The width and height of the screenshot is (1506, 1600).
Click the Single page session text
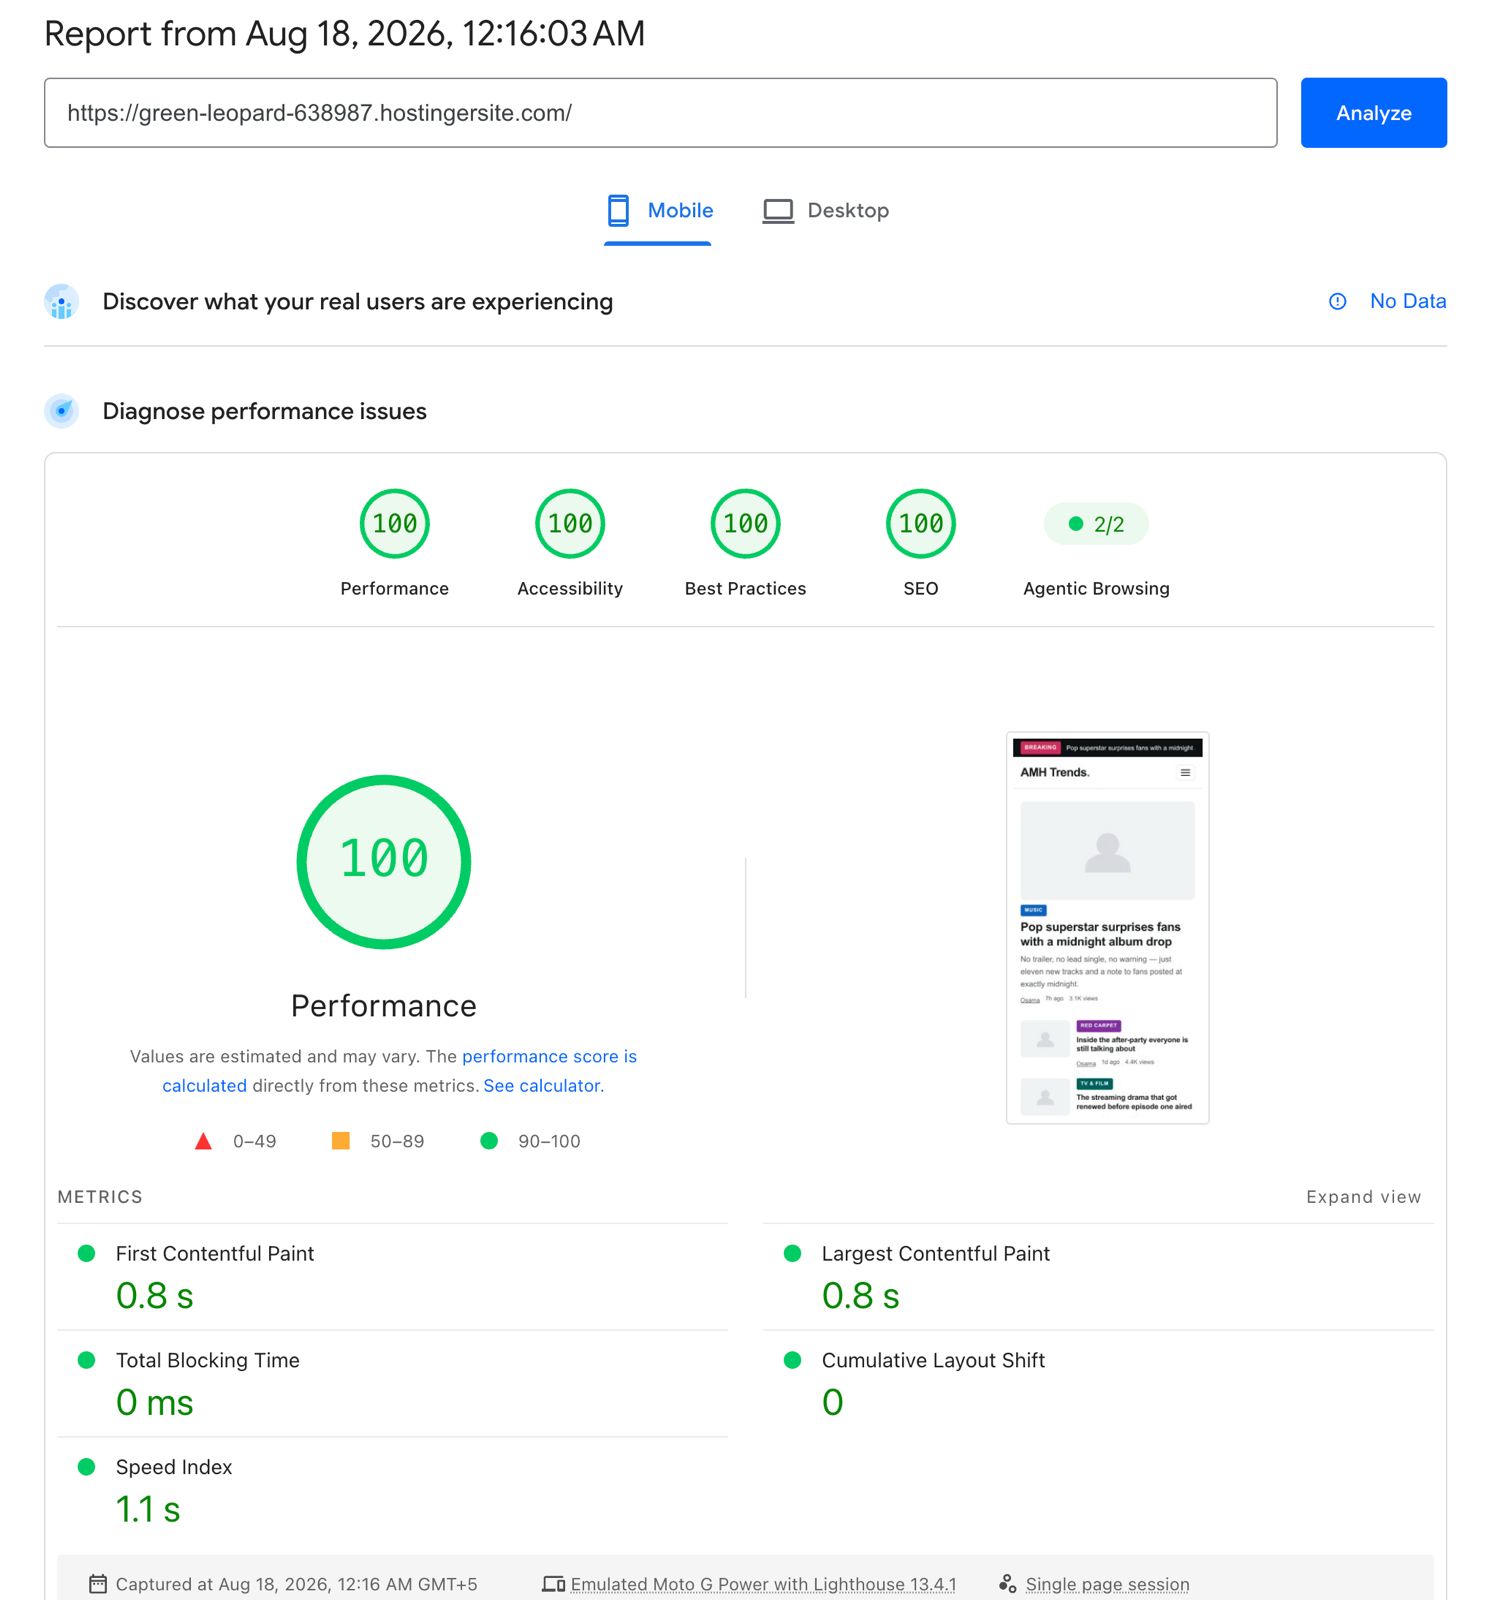[x=1107, y=1585]
